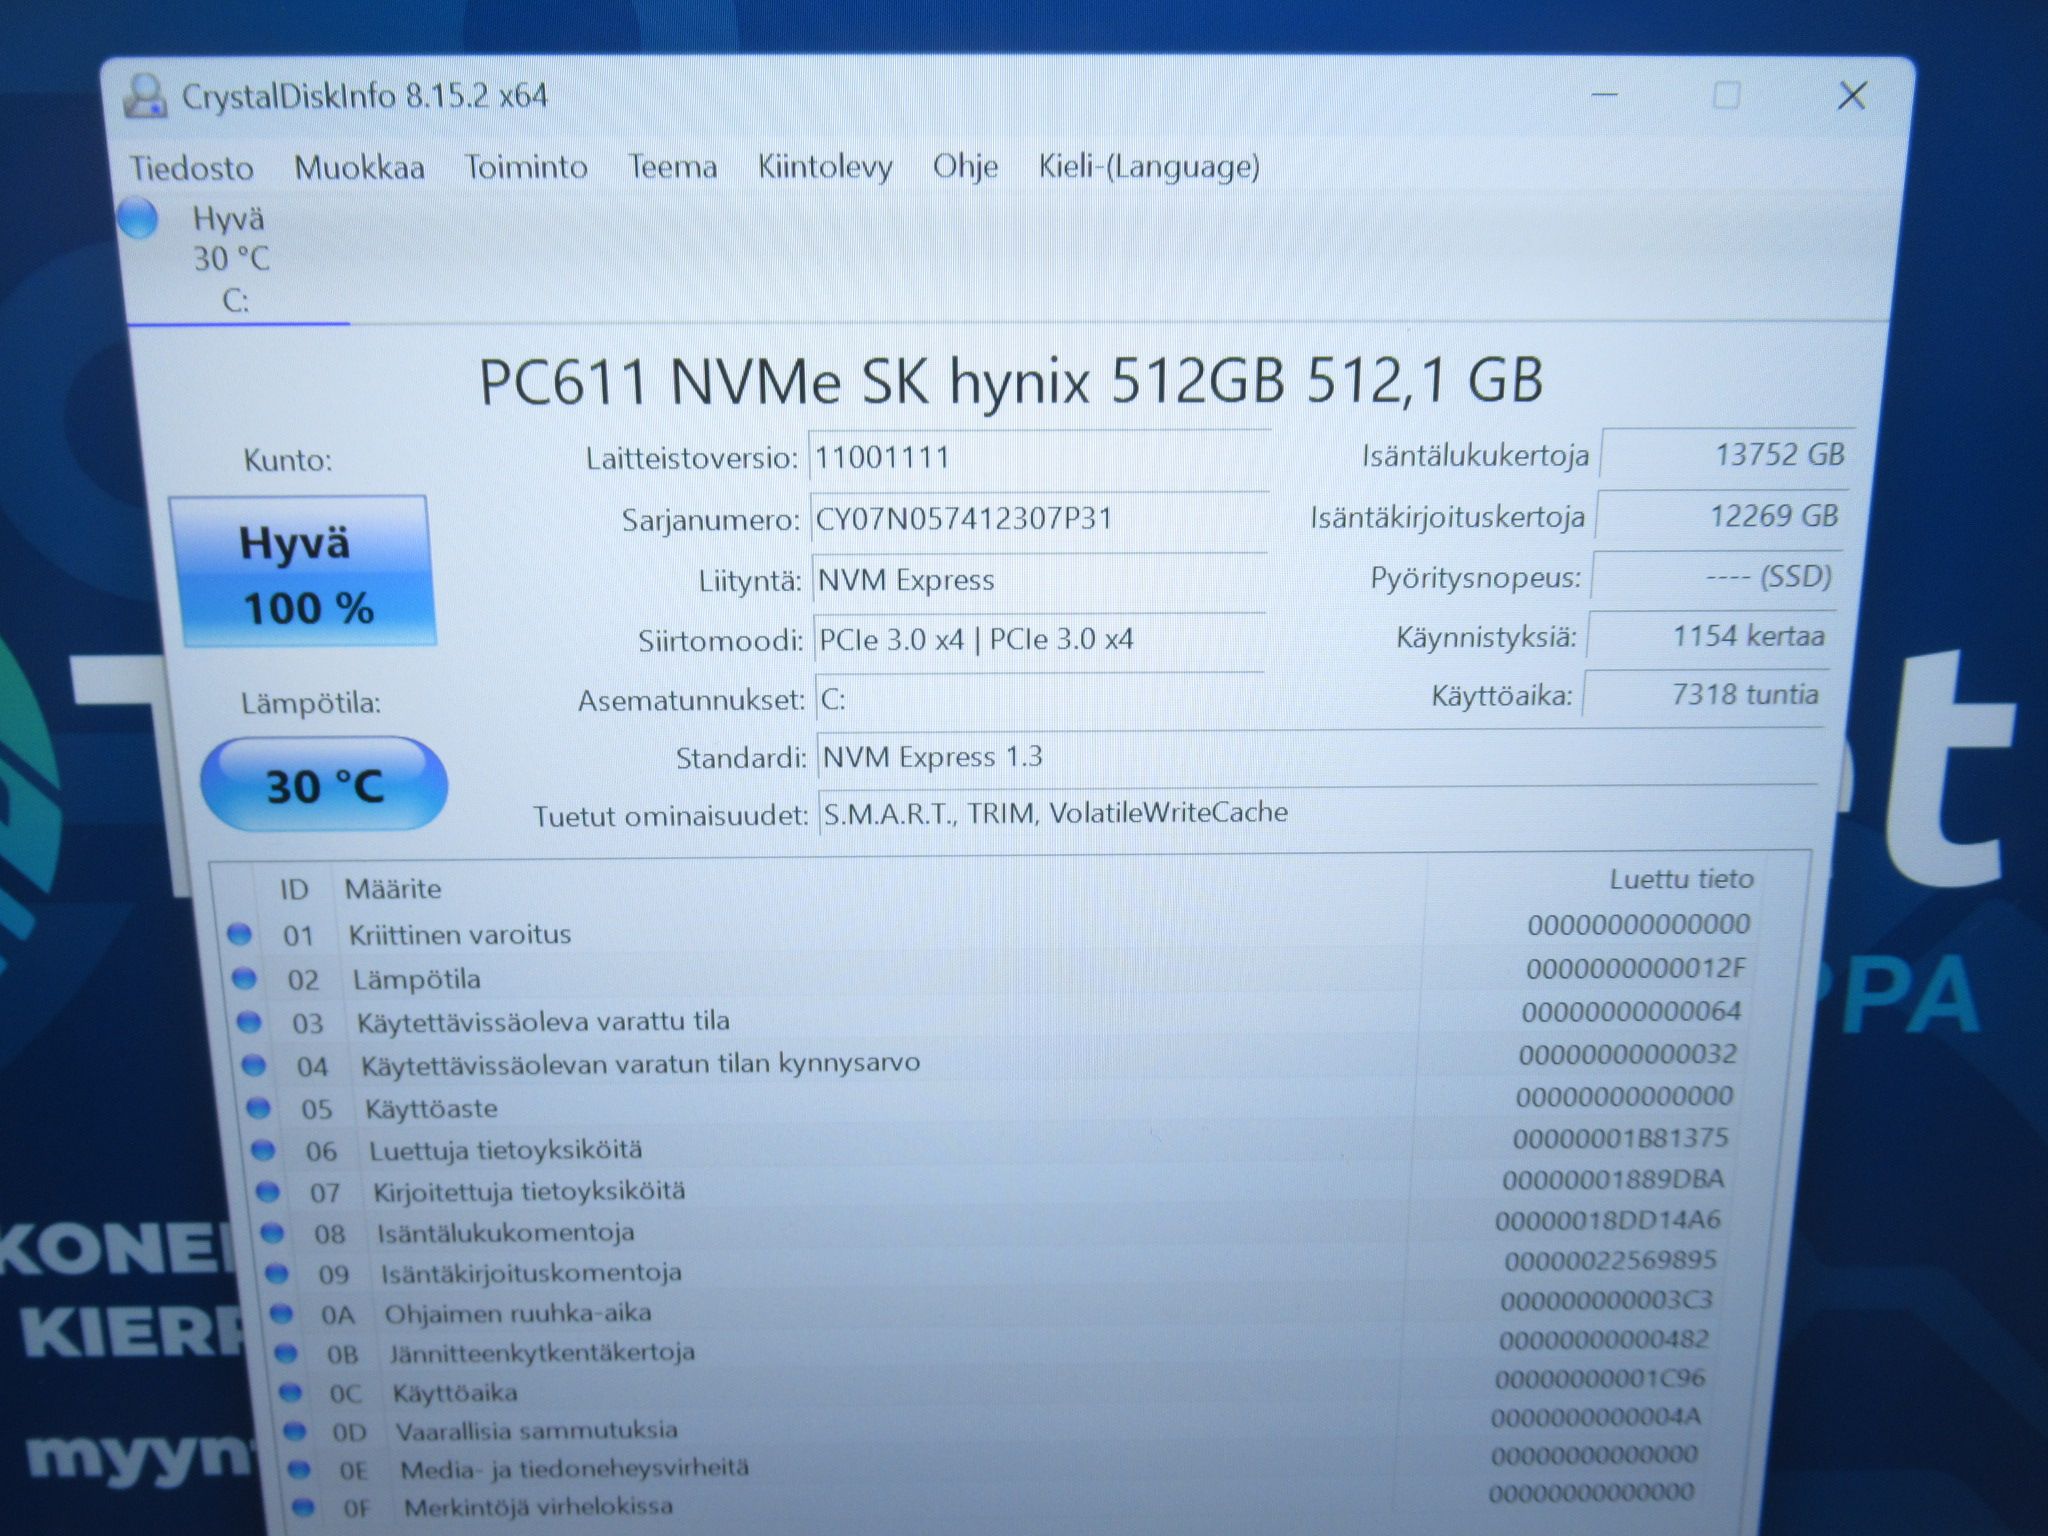Open the Ohje menu

pos(965,166)
